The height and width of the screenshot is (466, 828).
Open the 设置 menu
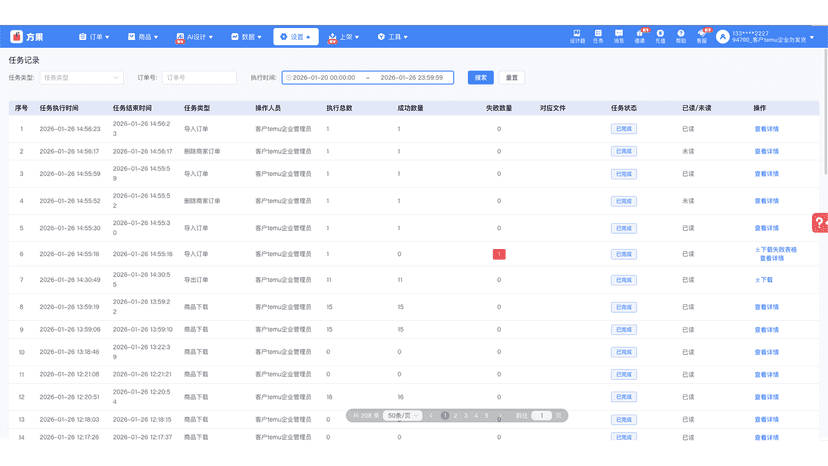click(x=296, y=36)
